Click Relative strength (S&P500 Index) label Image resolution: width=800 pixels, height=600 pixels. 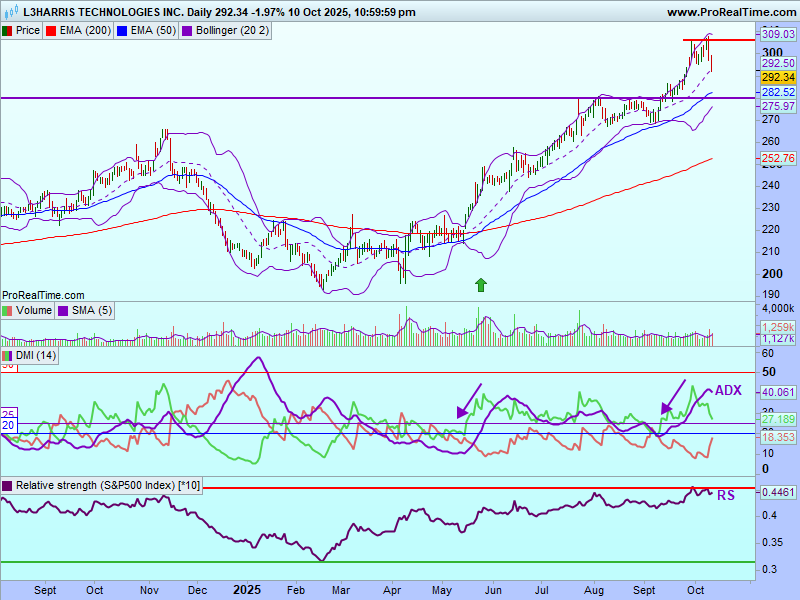(107, 486)
